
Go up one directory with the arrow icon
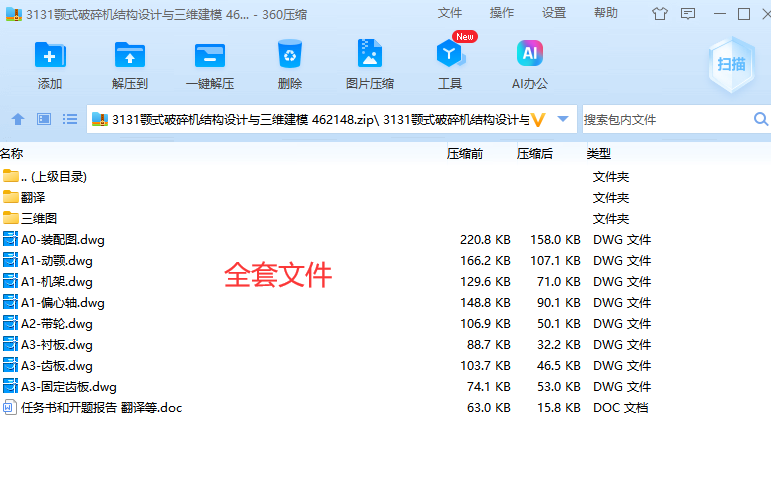point(18,119)
